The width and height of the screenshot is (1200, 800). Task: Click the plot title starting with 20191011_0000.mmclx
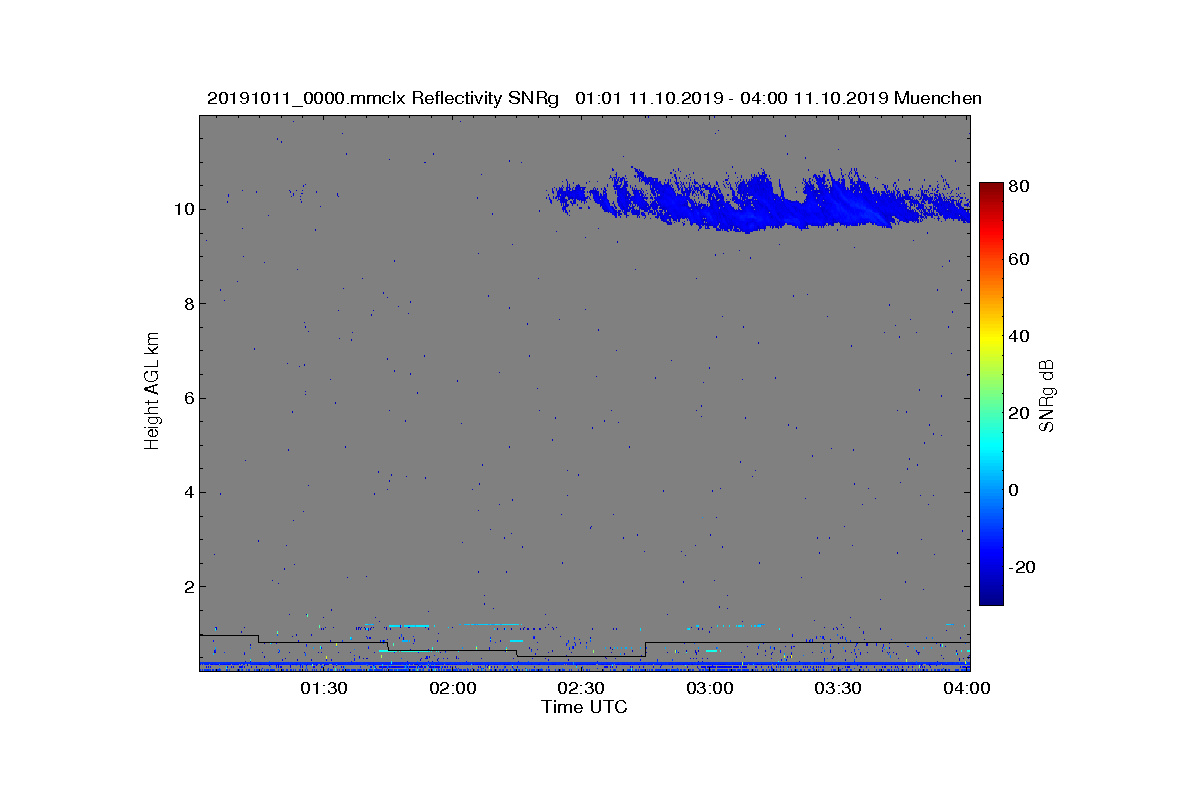[x=594, y=98]
